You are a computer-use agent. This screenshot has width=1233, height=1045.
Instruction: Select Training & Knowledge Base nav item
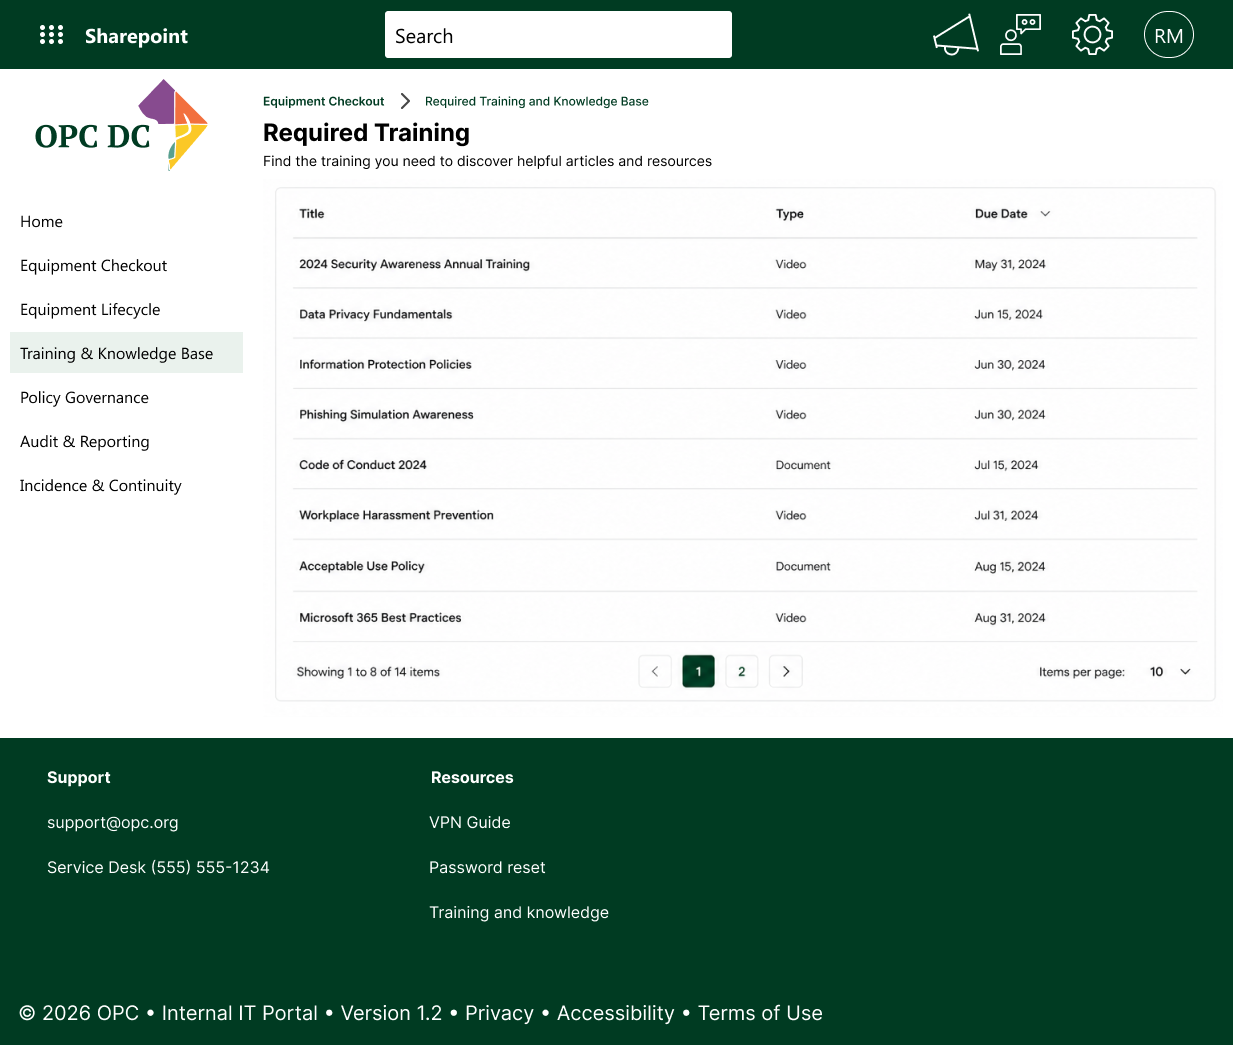[126, 353]
